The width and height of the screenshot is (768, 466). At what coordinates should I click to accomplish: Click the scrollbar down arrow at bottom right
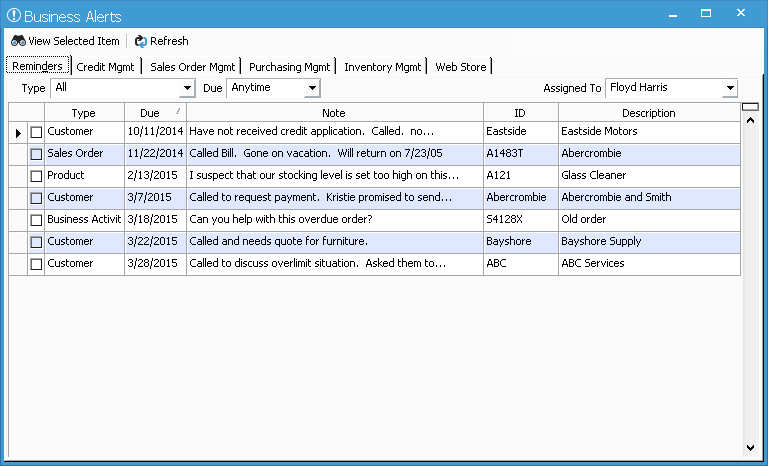click(750, 448)
